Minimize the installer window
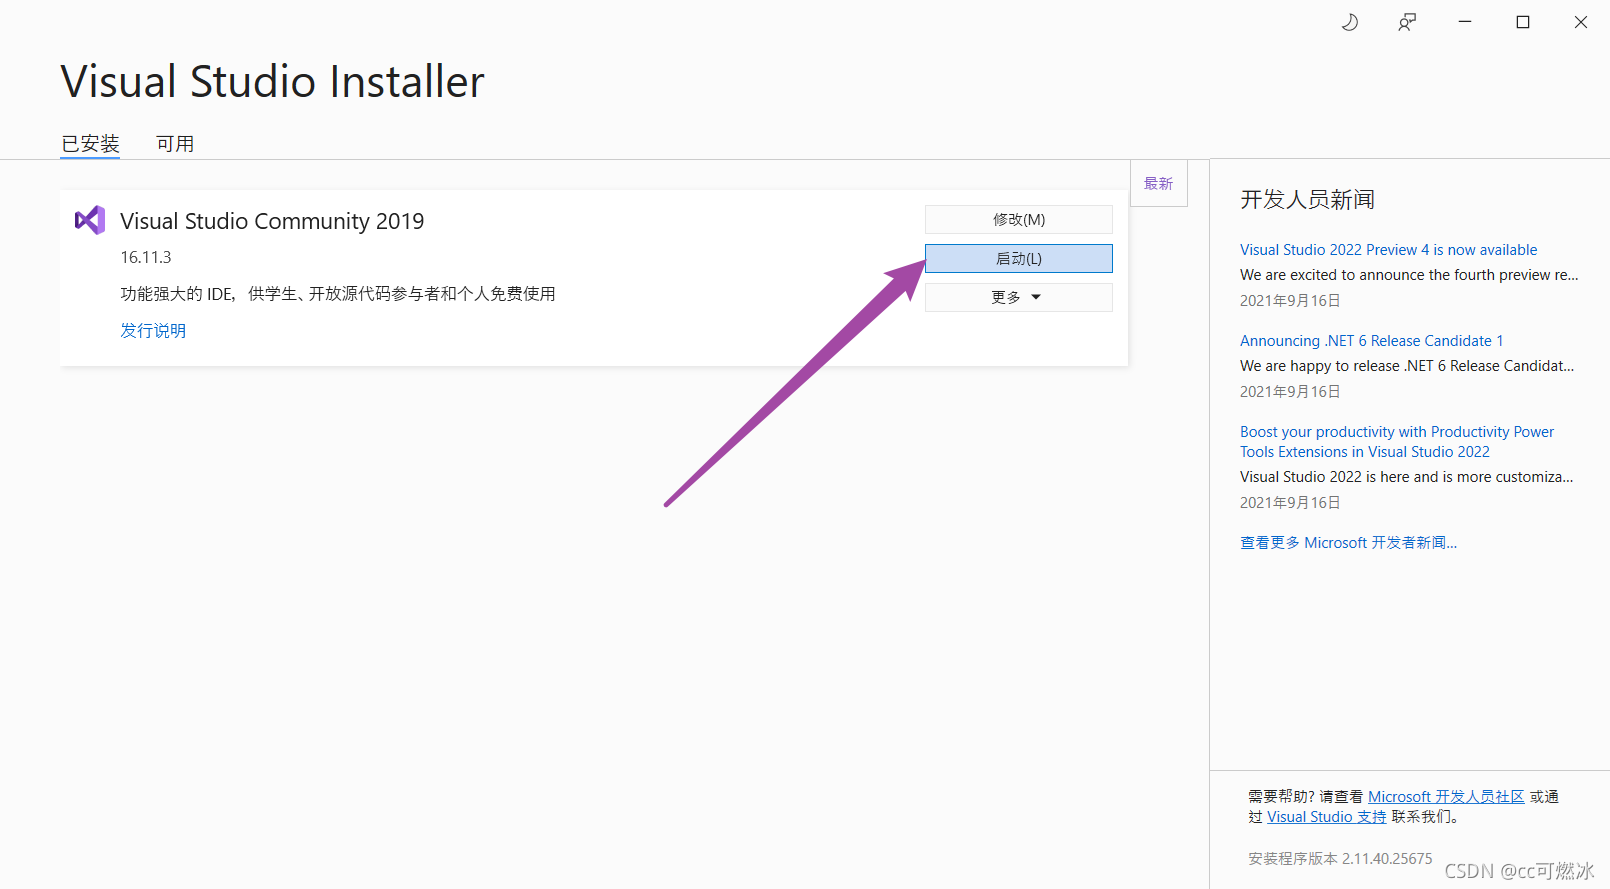The image size is (1610, 889). click(x=1465, y=22)
